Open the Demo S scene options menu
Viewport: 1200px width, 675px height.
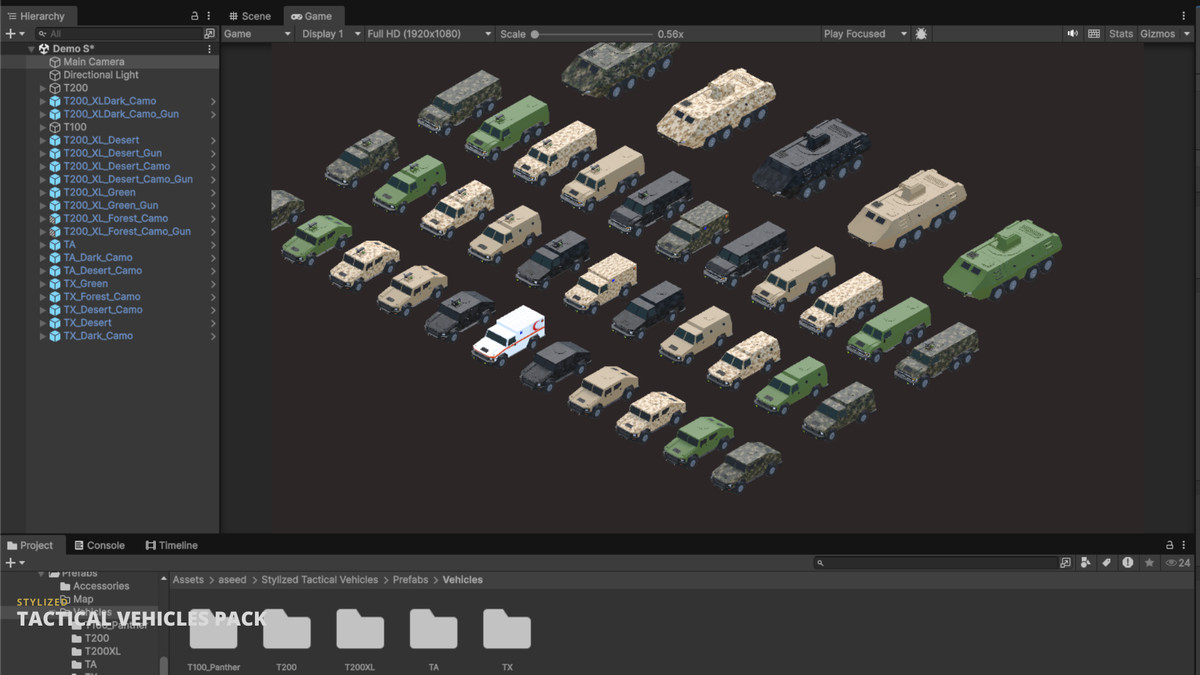(x=209, y=49)
